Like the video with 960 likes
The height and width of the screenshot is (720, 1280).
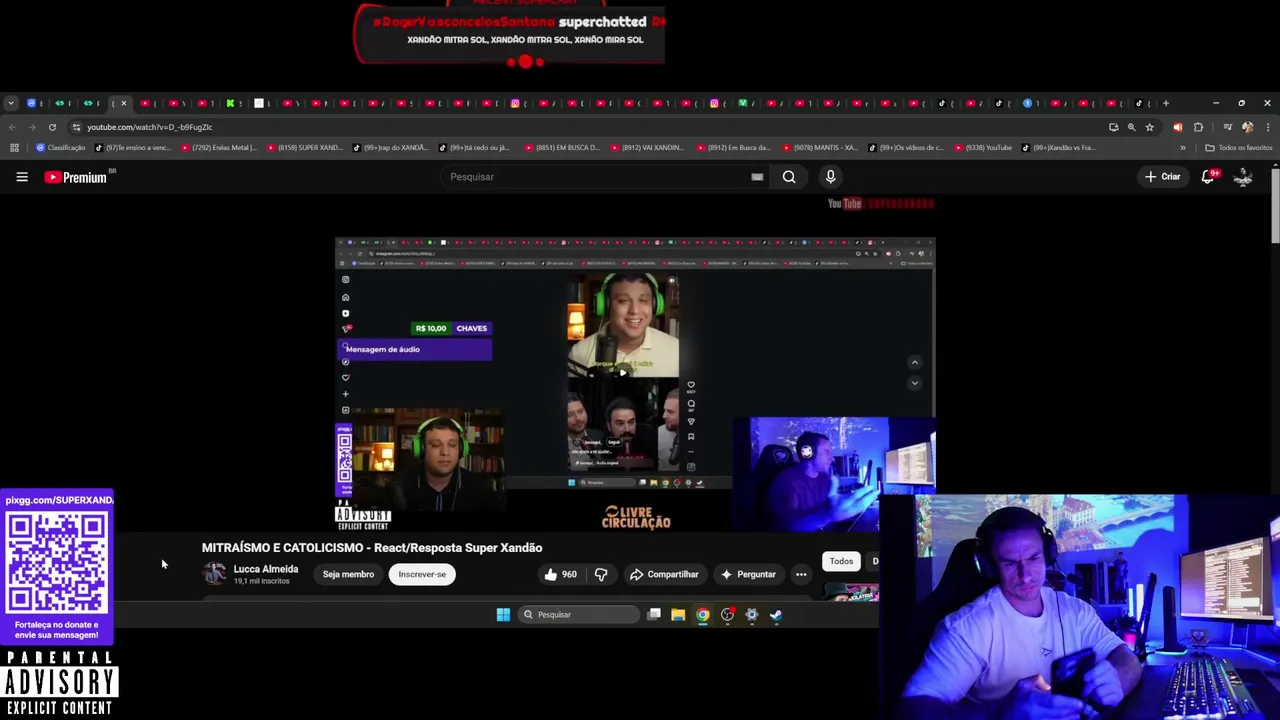pyautogui.click(x=560, y=574)
